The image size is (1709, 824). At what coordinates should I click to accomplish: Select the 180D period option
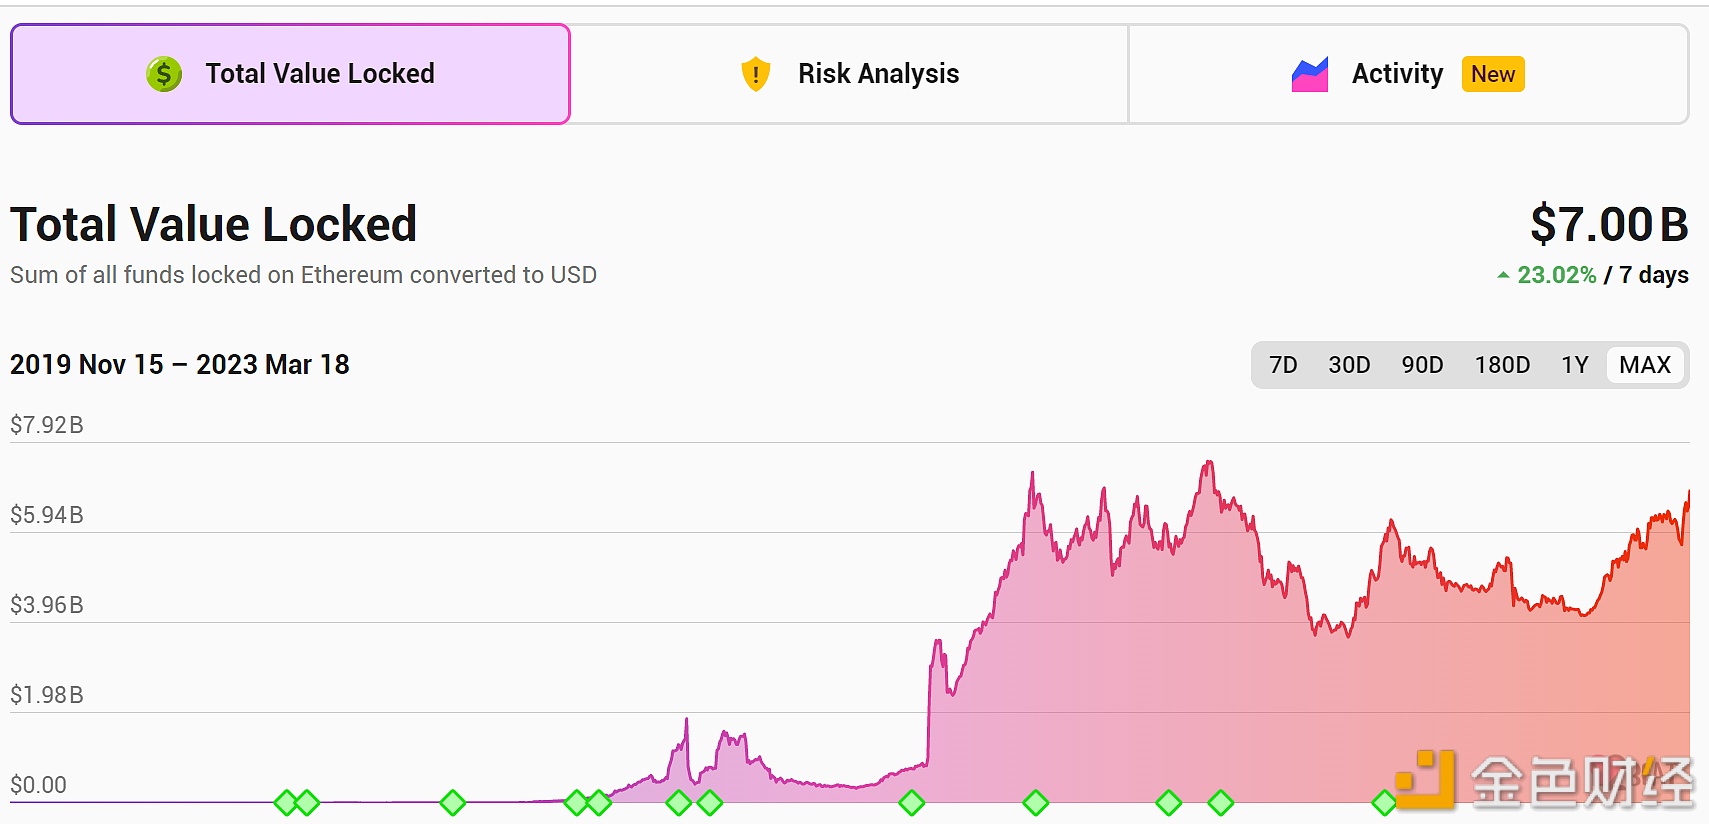(1501, 365)
